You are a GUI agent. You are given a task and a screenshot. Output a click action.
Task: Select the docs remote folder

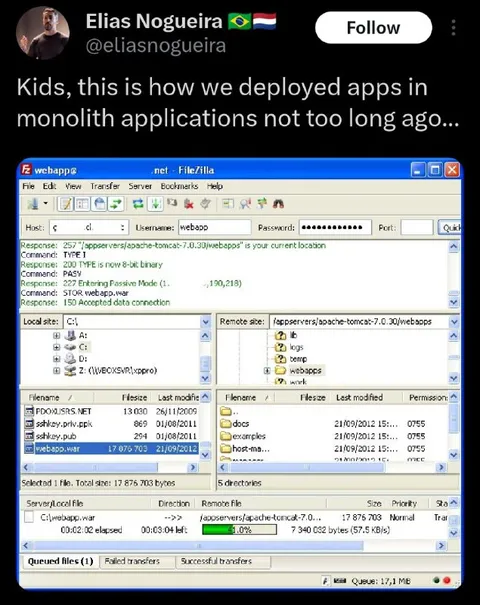(x=235, y=424)
